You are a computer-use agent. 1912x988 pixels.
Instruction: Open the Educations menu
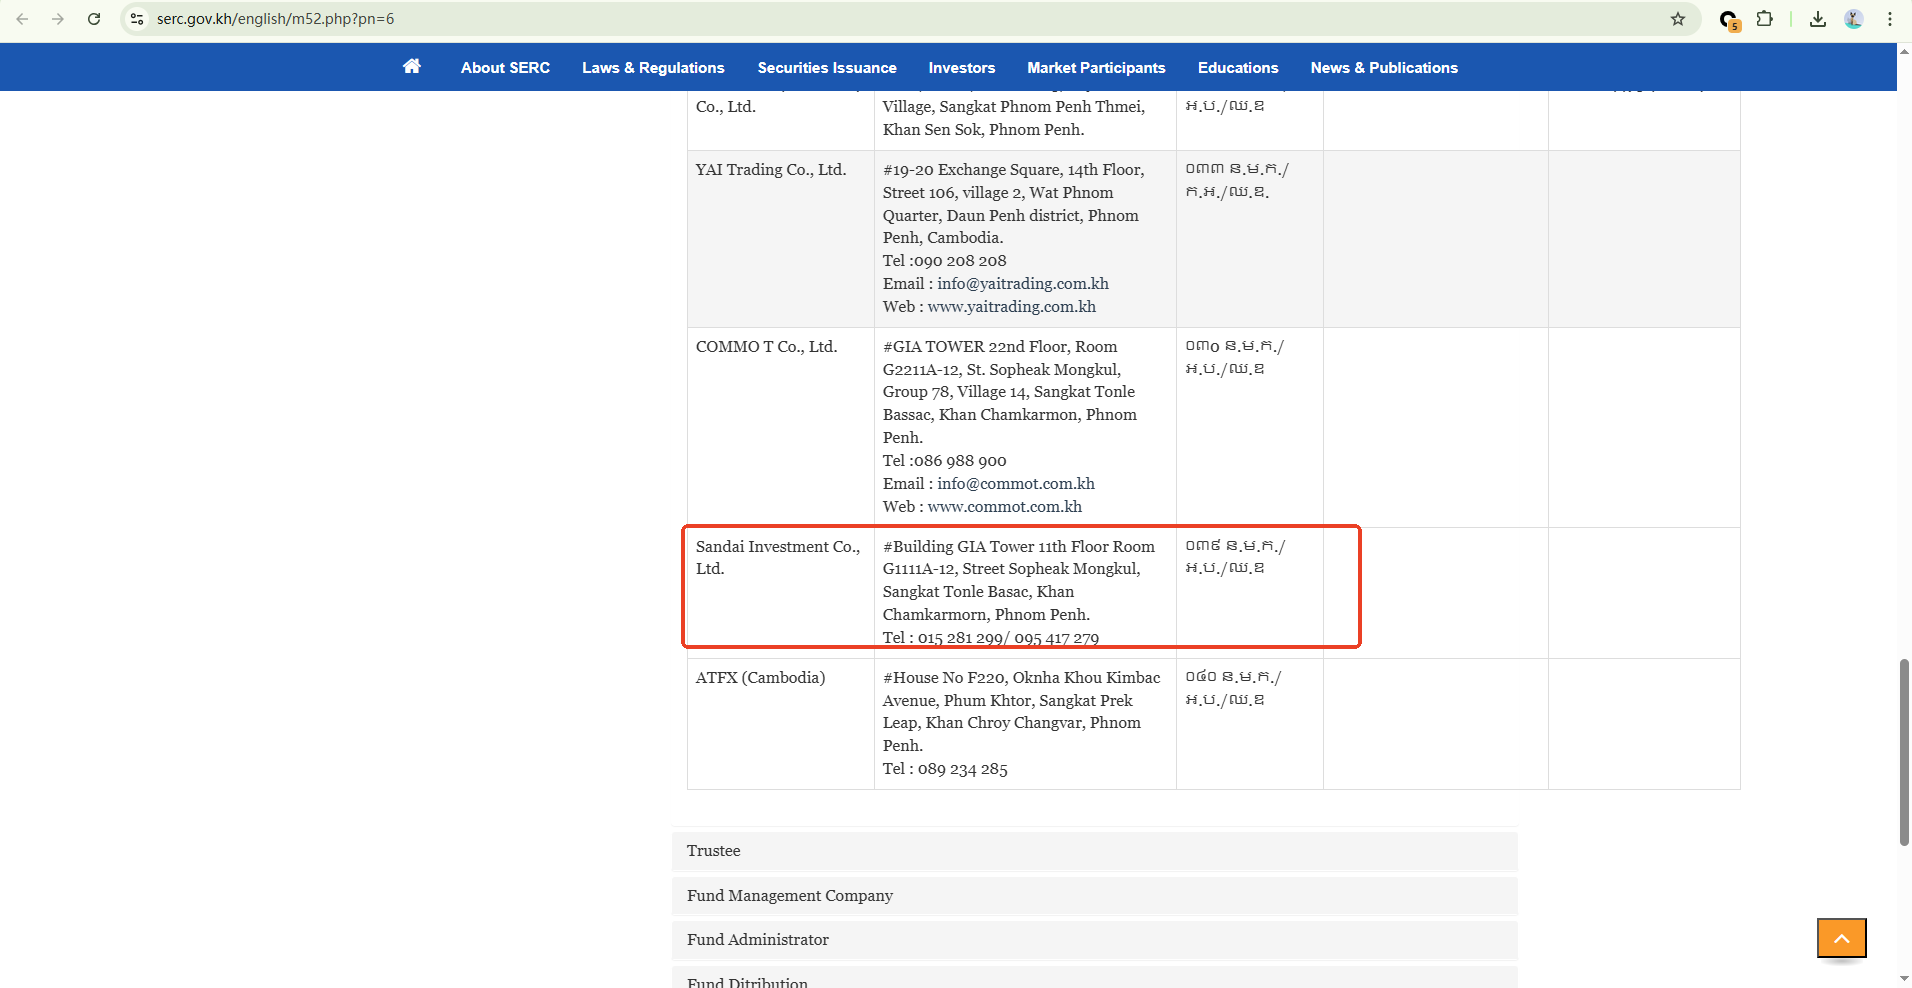tap(1238, 68)
